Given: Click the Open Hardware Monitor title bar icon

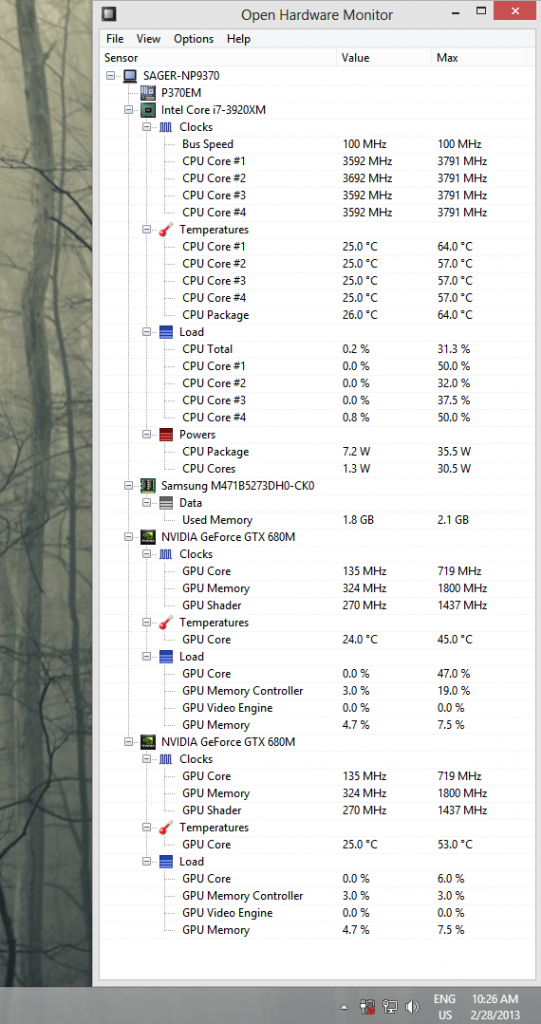Looking at the screenshot, I should pyautogui.click(x=110, y=13).
